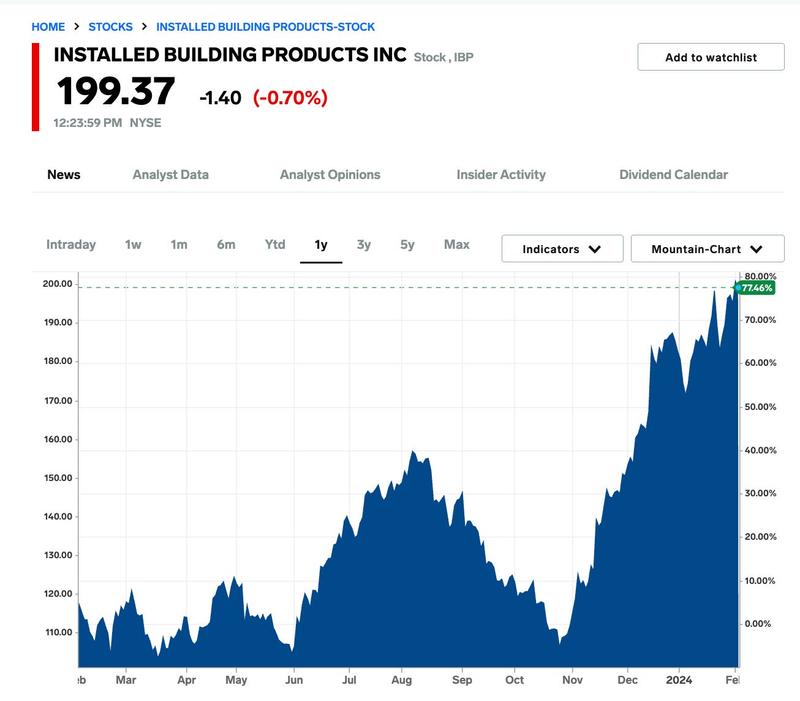Click the Indicators dropdown chevron arrow
This screenshot has width=800, height=701.
pyautogui.click(x=595, y=249)
